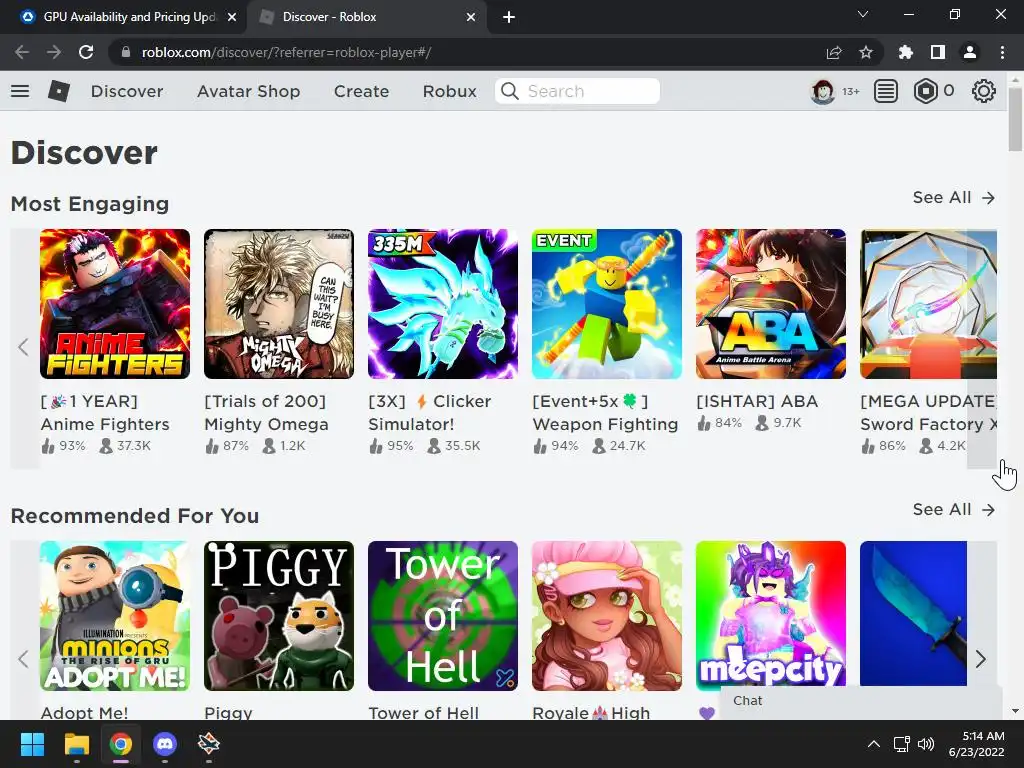Open Discord from taskbar
This screenshot has width=1024, height=768.
click(x=165, y=744)
